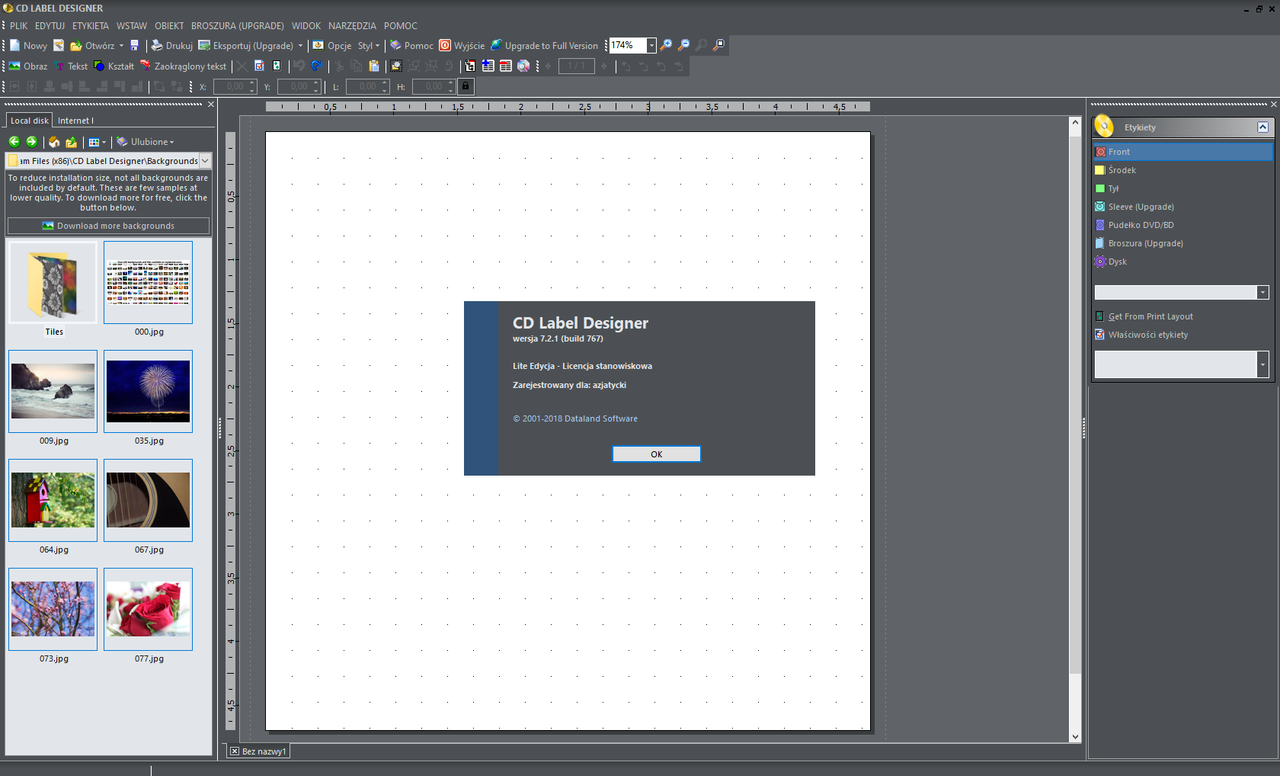Open the PLIK menu
The image size is (1280, 776).
click(19, 25)
